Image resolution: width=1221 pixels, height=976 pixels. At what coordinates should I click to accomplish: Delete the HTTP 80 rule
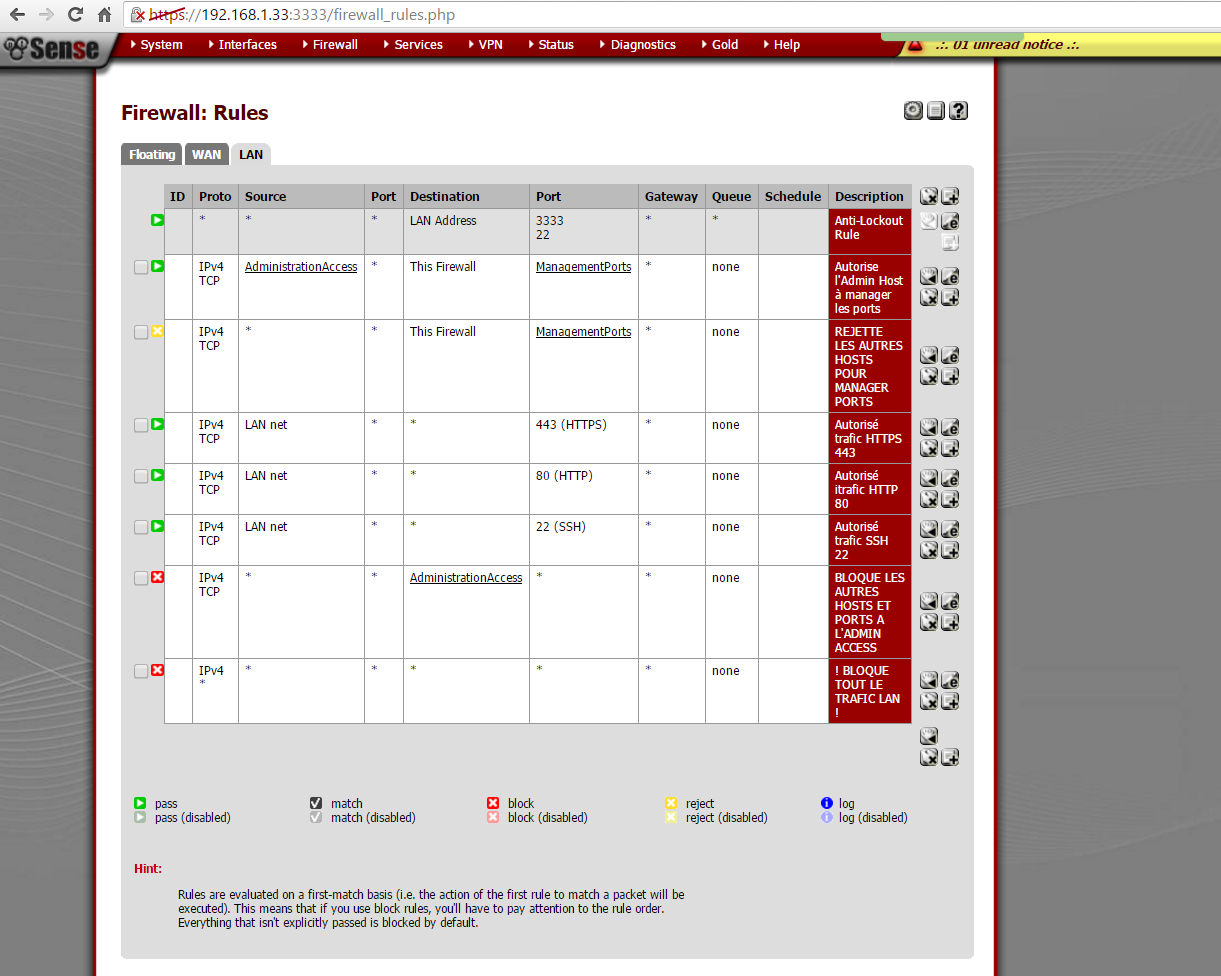(929, 499)
